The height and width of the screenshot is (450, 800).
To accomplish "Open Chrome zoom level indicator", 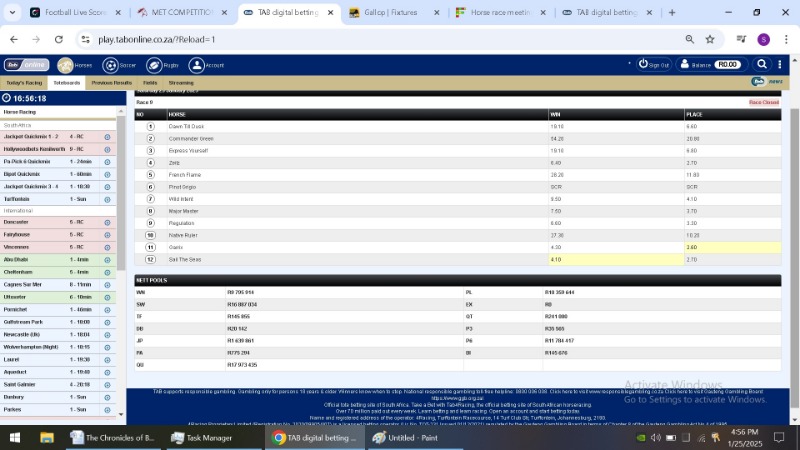I will pos(690,39).
